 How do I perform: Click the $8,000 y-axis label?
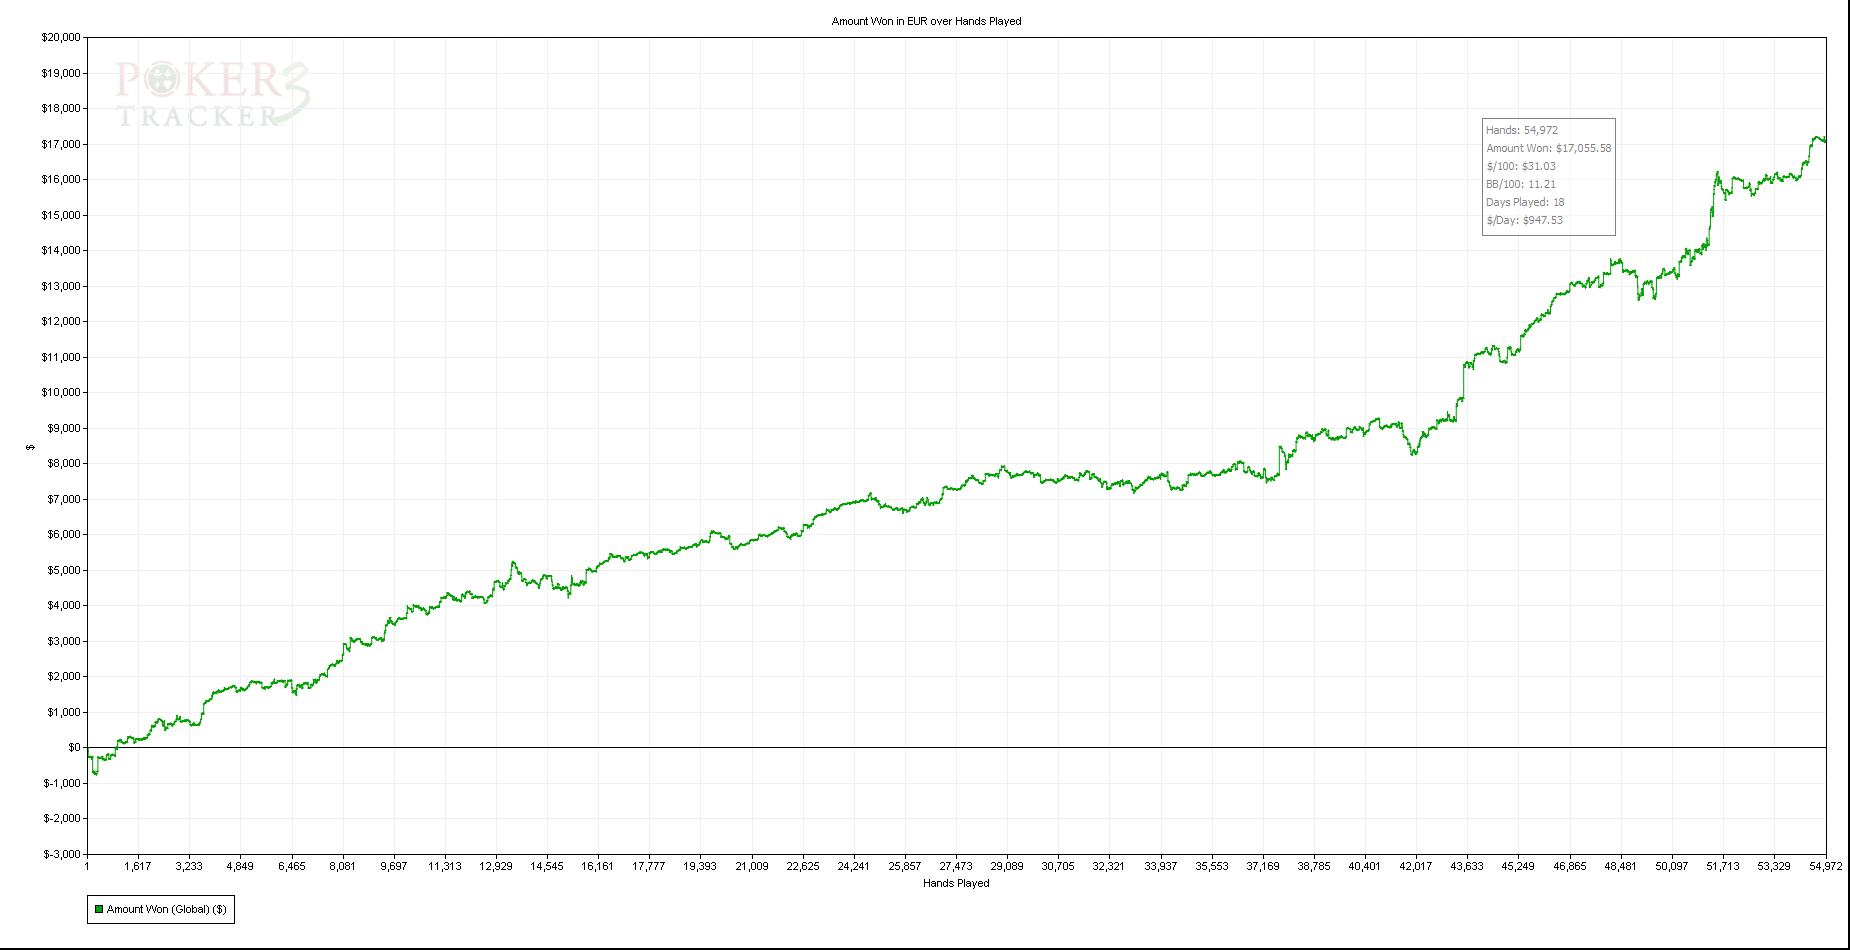pyautogui.click(x=64, y=464)
